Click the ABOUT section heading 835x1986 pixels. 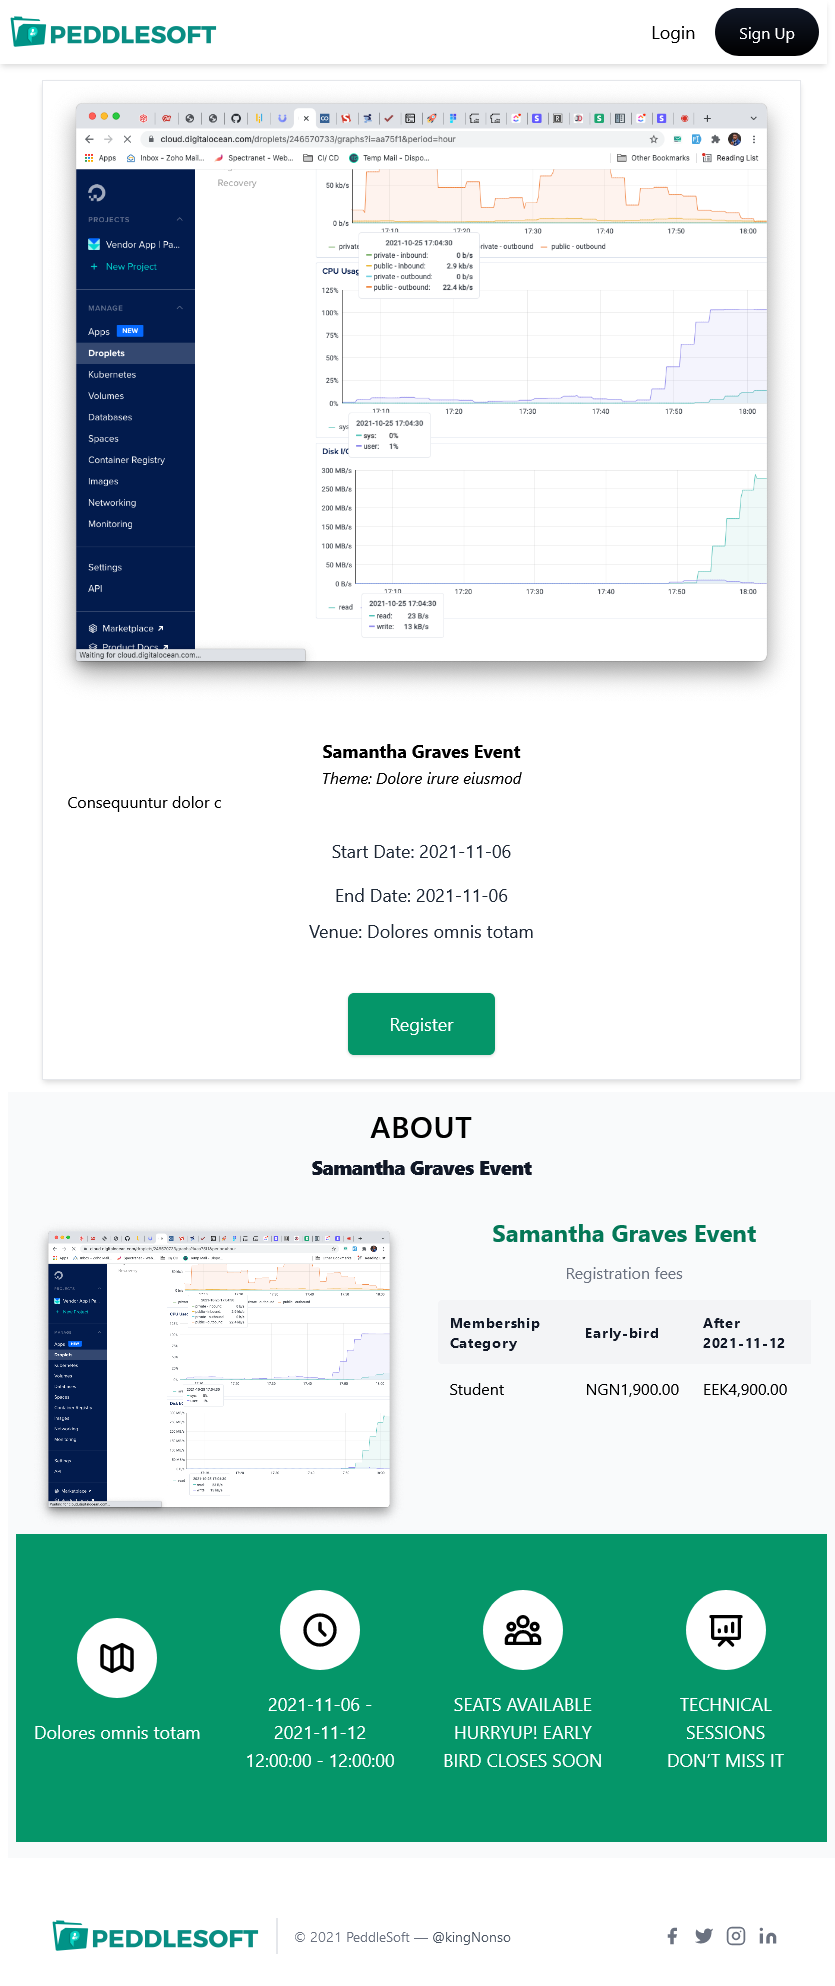point(421,1128)
